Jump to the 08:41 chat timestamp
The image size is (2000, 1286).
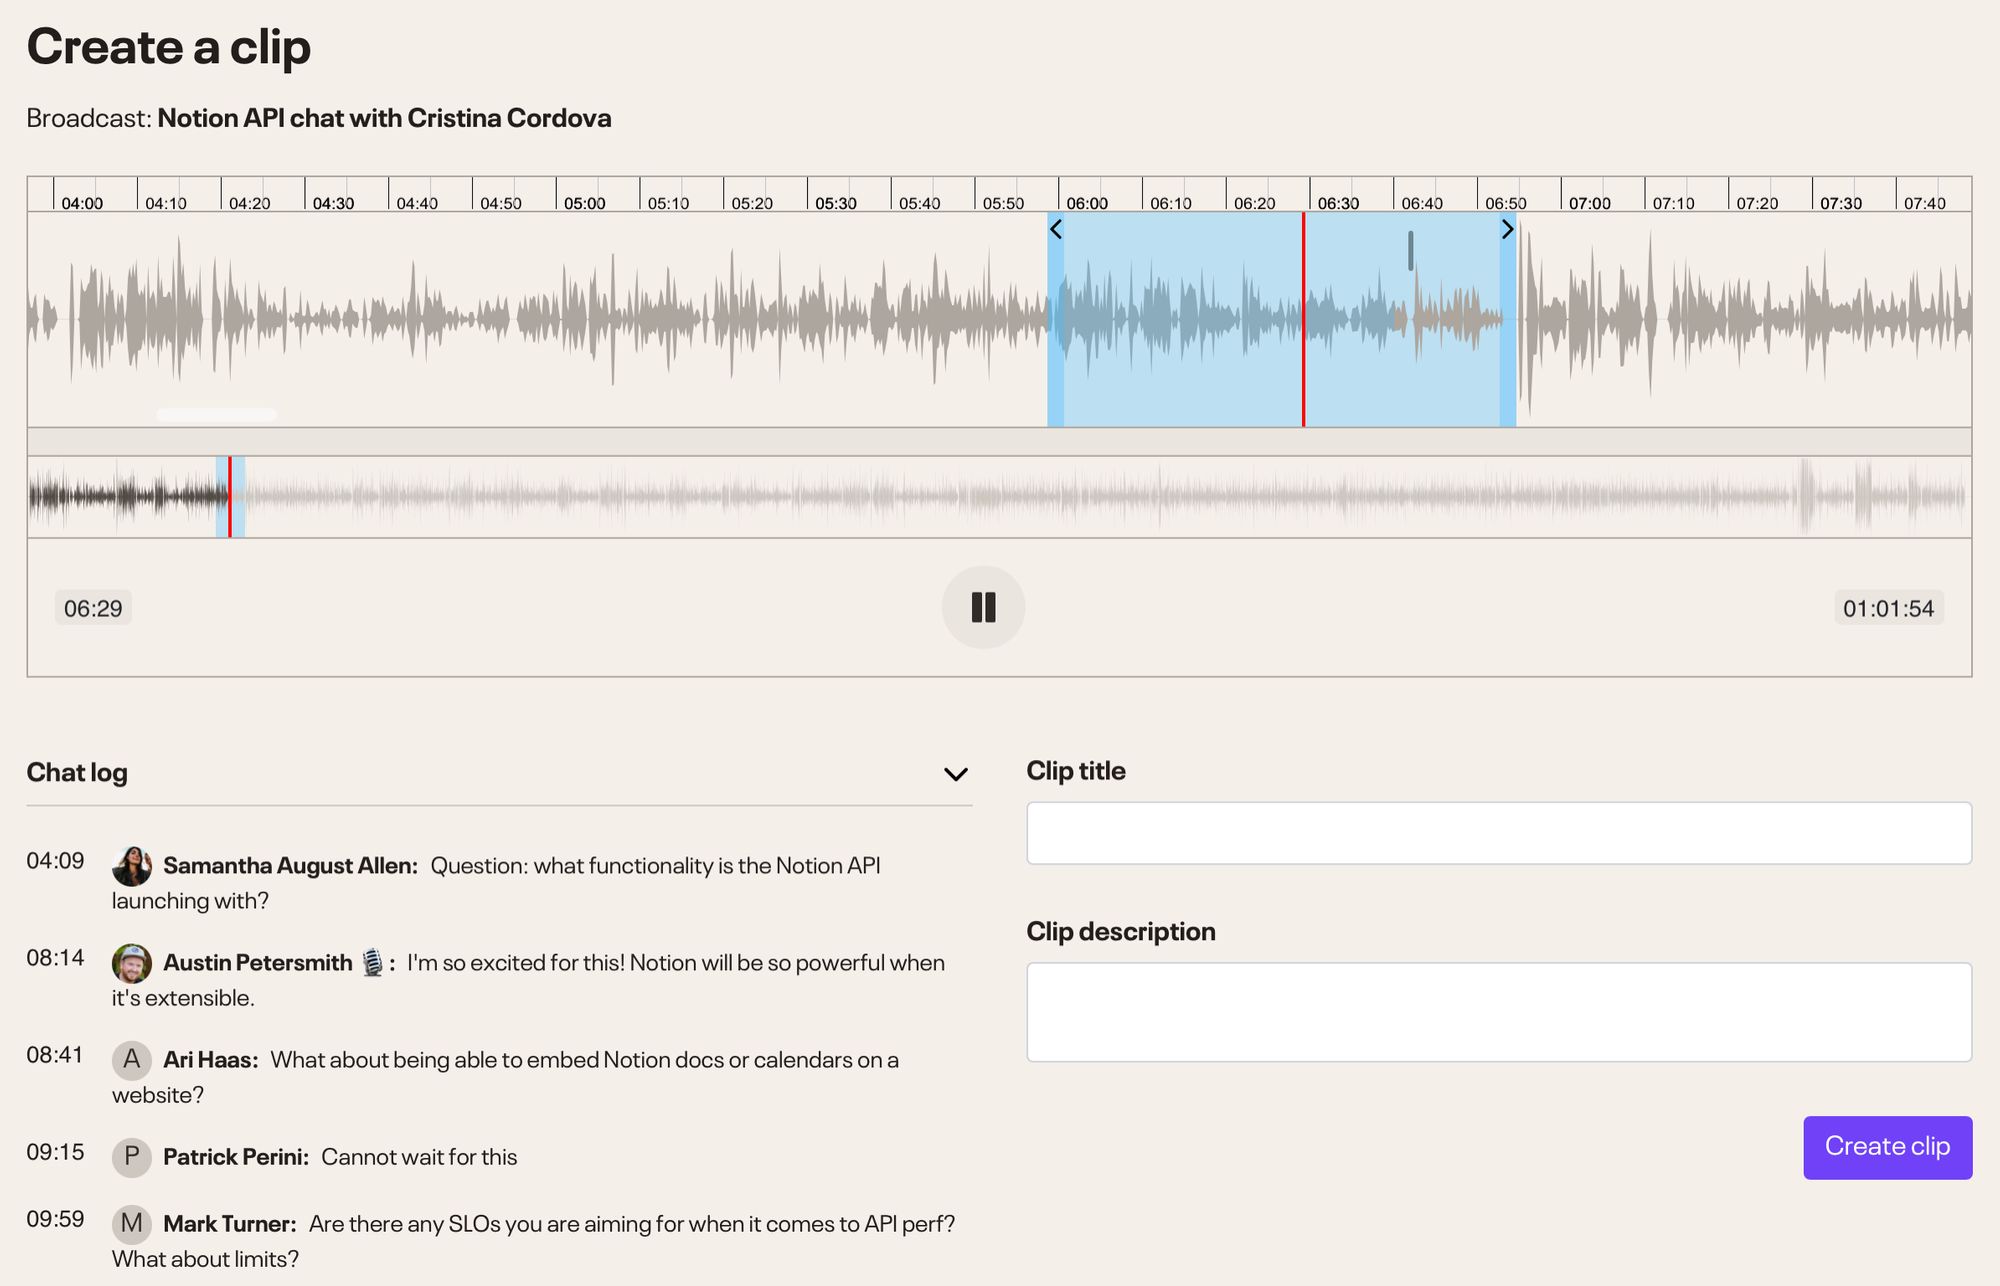click(x=56, y=1055)
